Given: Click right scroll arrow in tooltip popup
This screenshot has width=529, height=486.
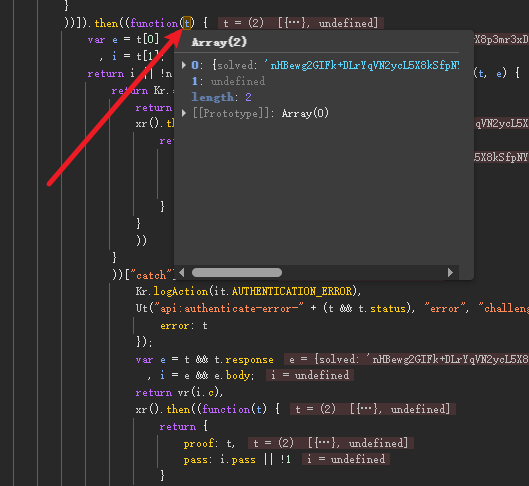Looking at the screenshot, I should point(450,273).
